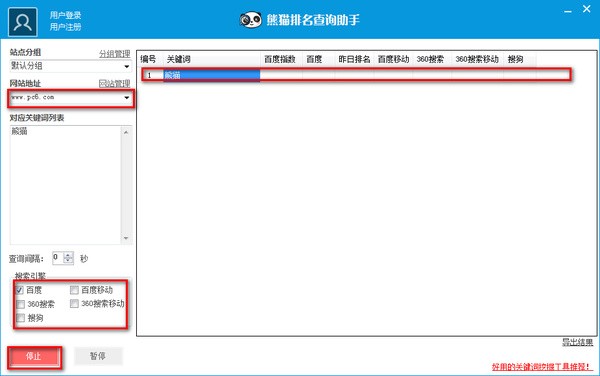The height and width of the screenshot is (376, 600).
Task: Select the 熊猫 row in results table
Action: [x=356, y=75]
